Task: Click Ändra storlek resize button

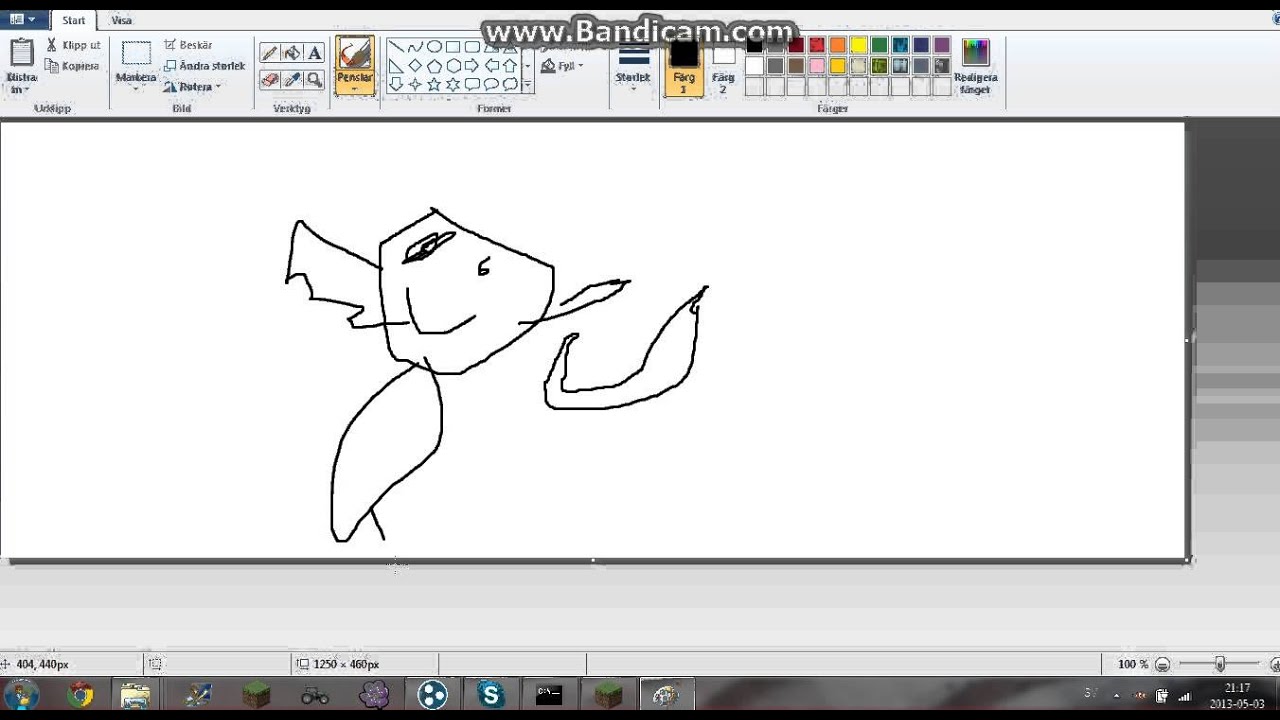Action: click(x=204, y=66)
